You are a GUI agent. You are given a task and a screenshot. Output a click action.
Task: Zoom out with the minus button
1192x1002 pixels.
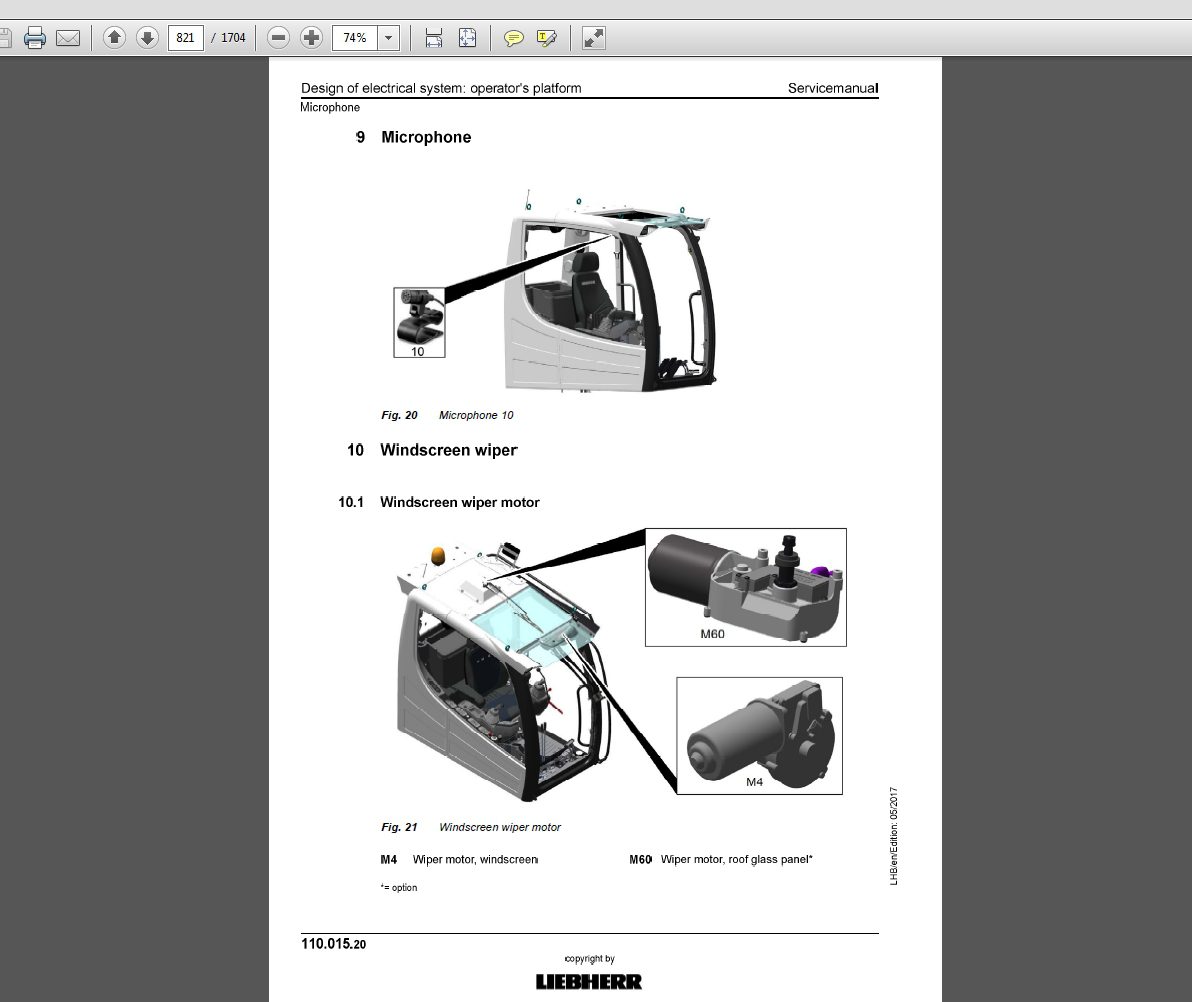(278, 37)
